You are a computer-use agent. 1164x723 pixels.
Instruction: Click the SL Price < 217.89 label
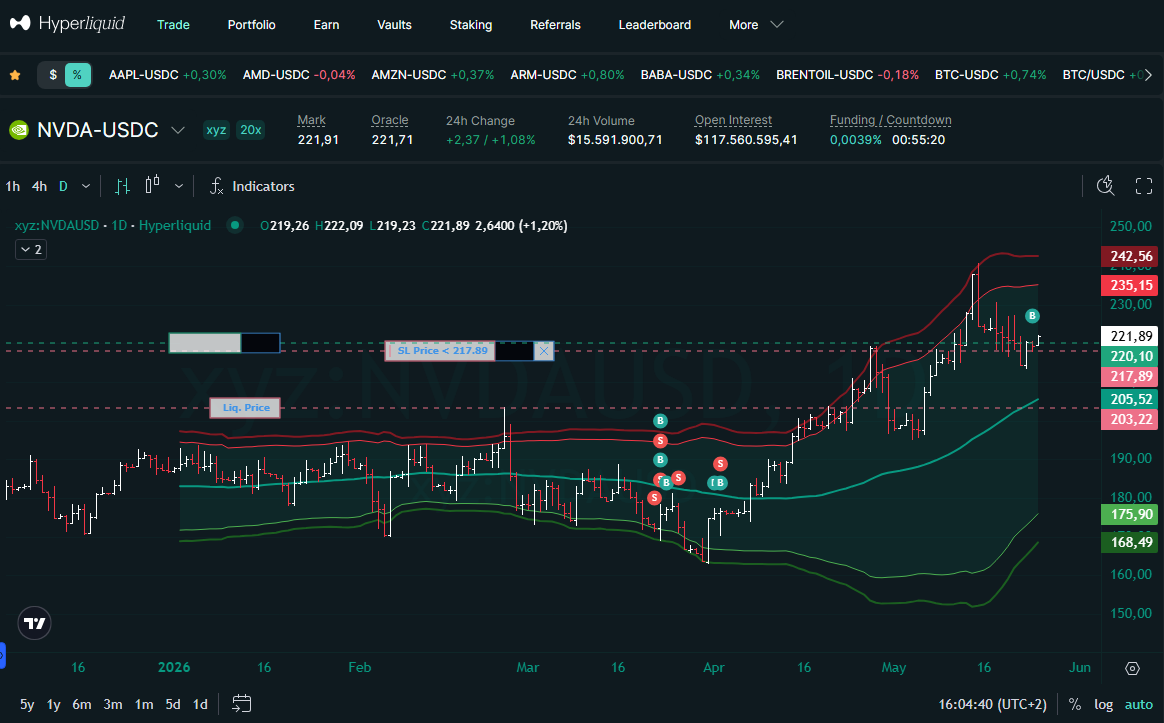tap(440, 351)
